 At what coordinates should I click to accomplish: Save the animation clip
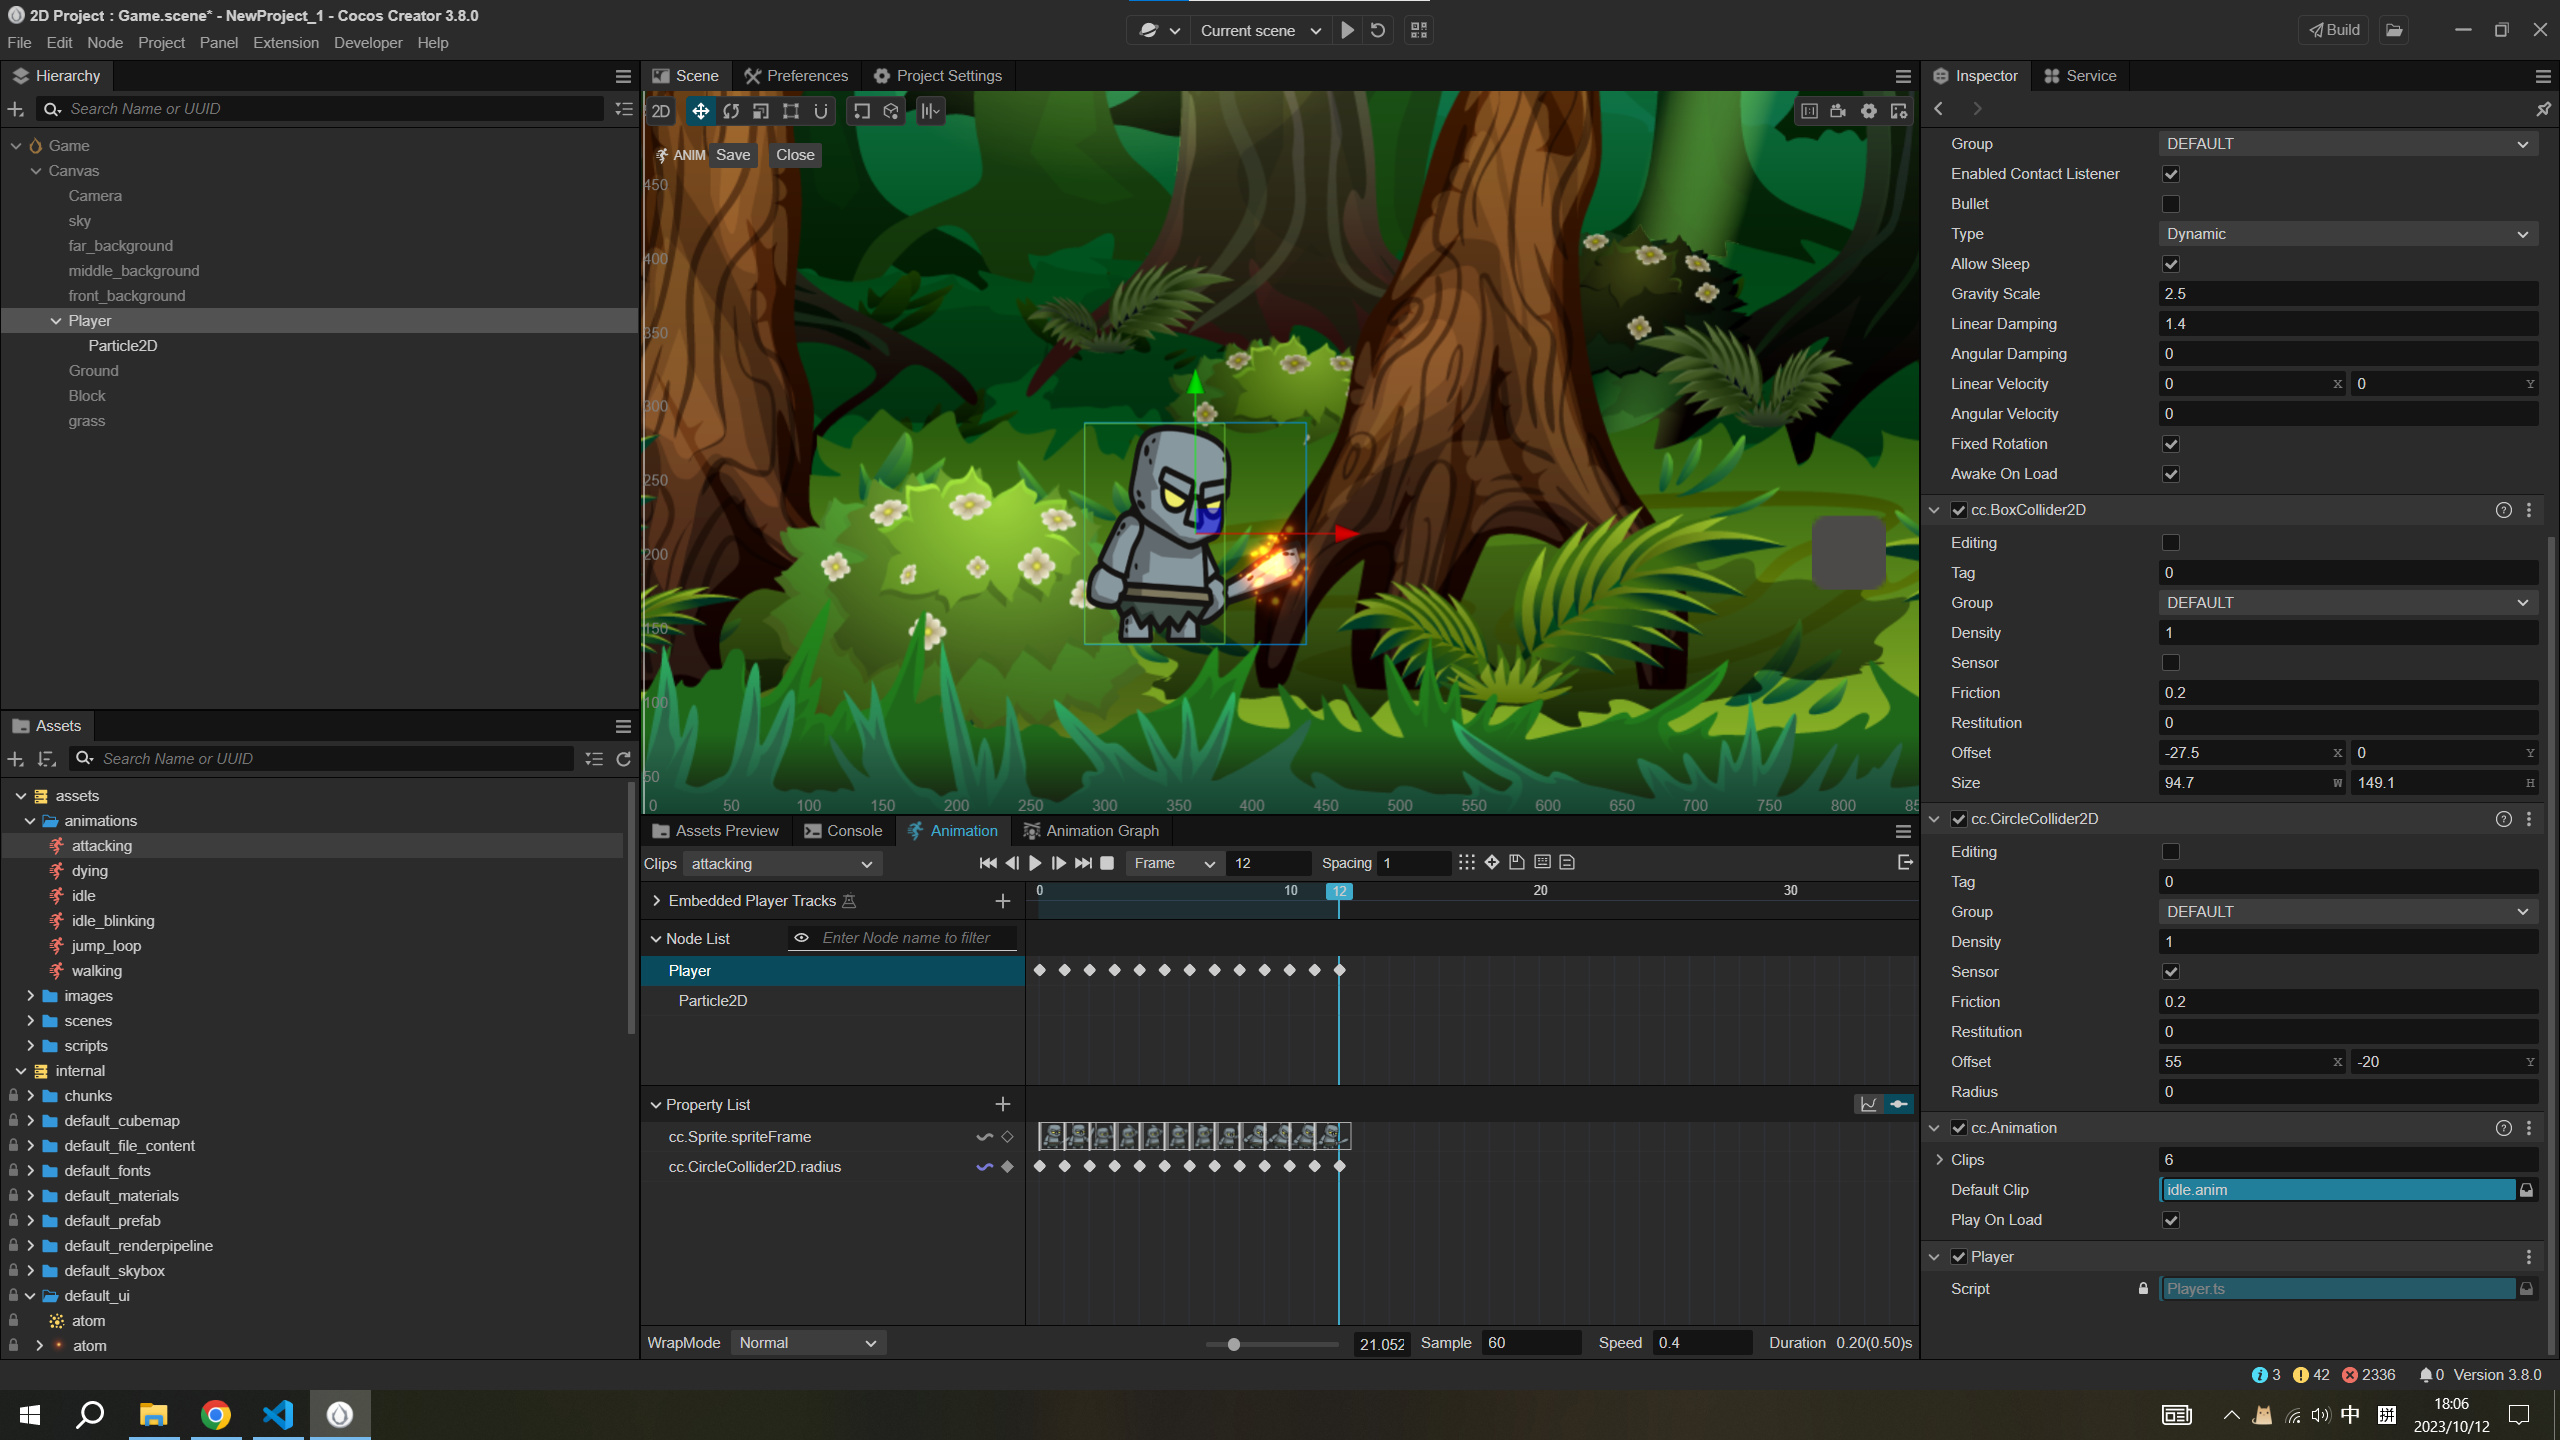(732, 155)
